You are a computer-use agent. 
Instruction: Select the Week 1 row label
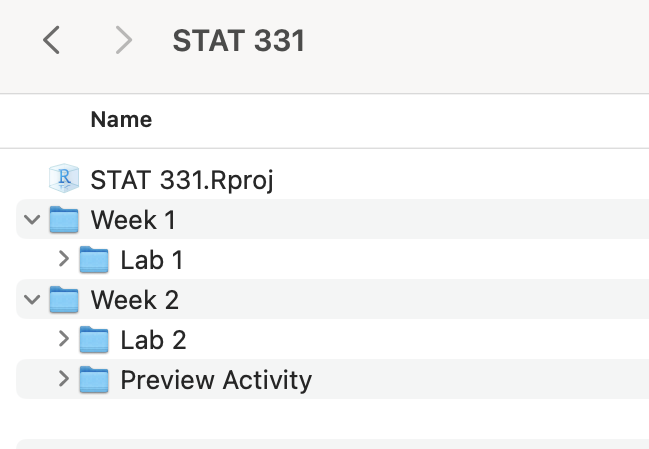click(133, 219)
